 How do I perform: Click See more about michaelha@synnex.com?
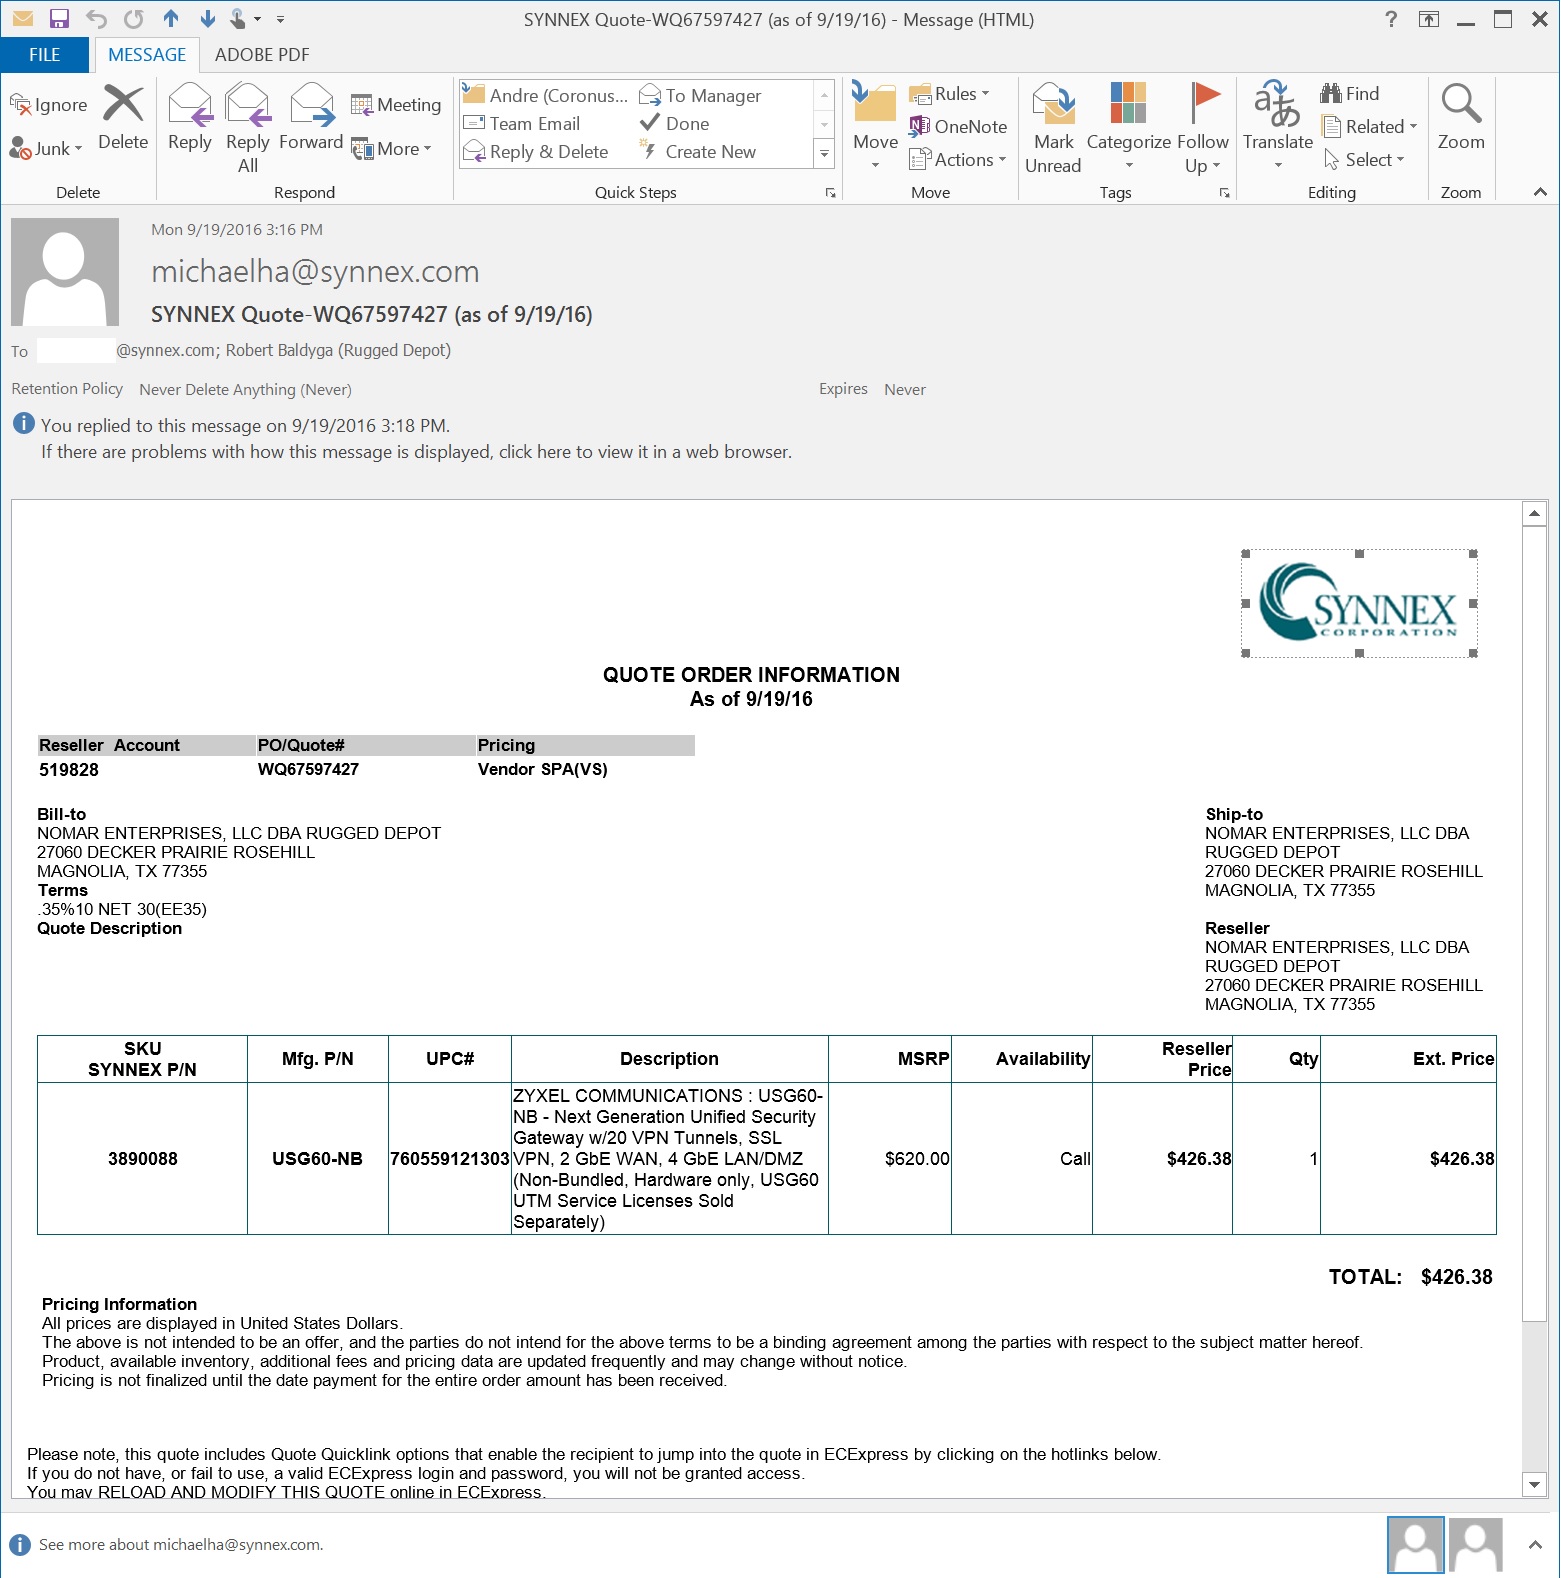pos(181,1545)
